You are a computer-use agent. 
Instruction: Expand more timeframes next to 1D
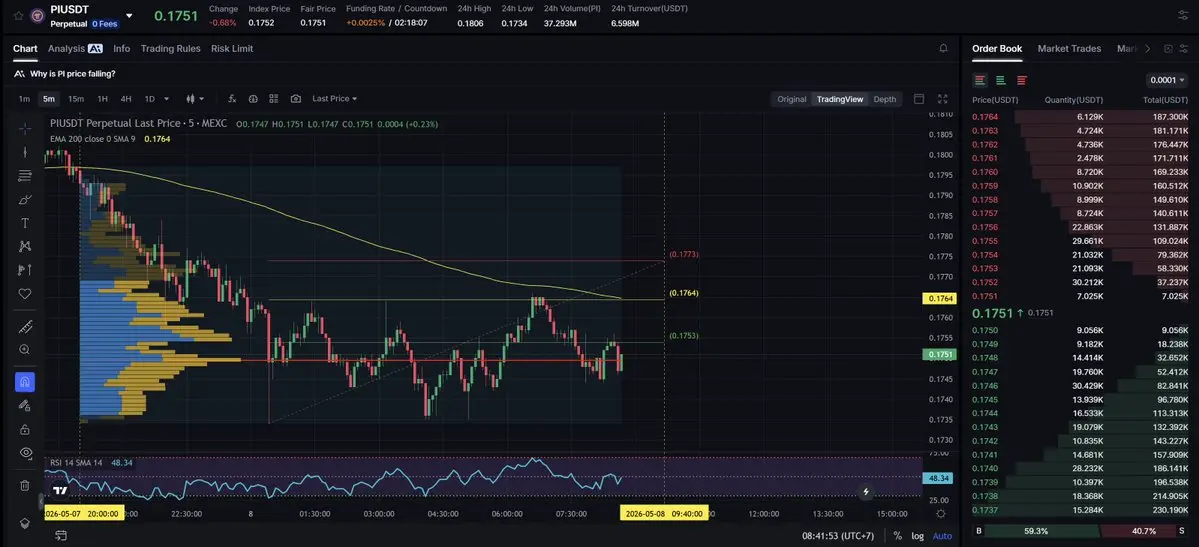(167, 99)
